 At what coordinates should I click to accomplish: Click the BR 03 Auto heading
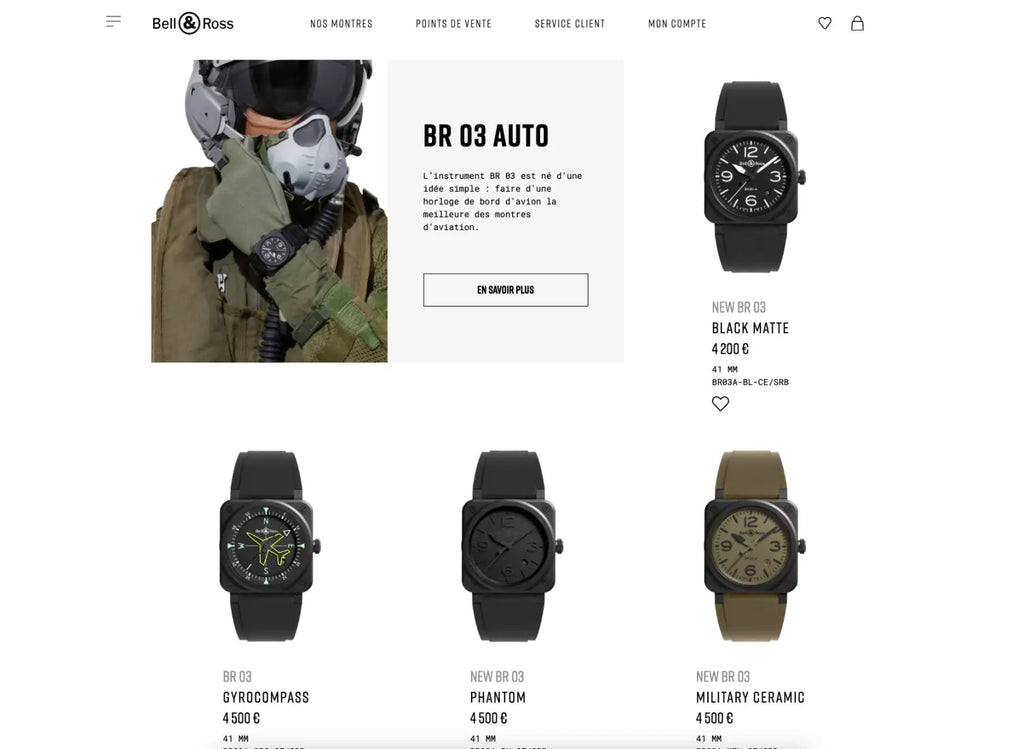point(486,136)
